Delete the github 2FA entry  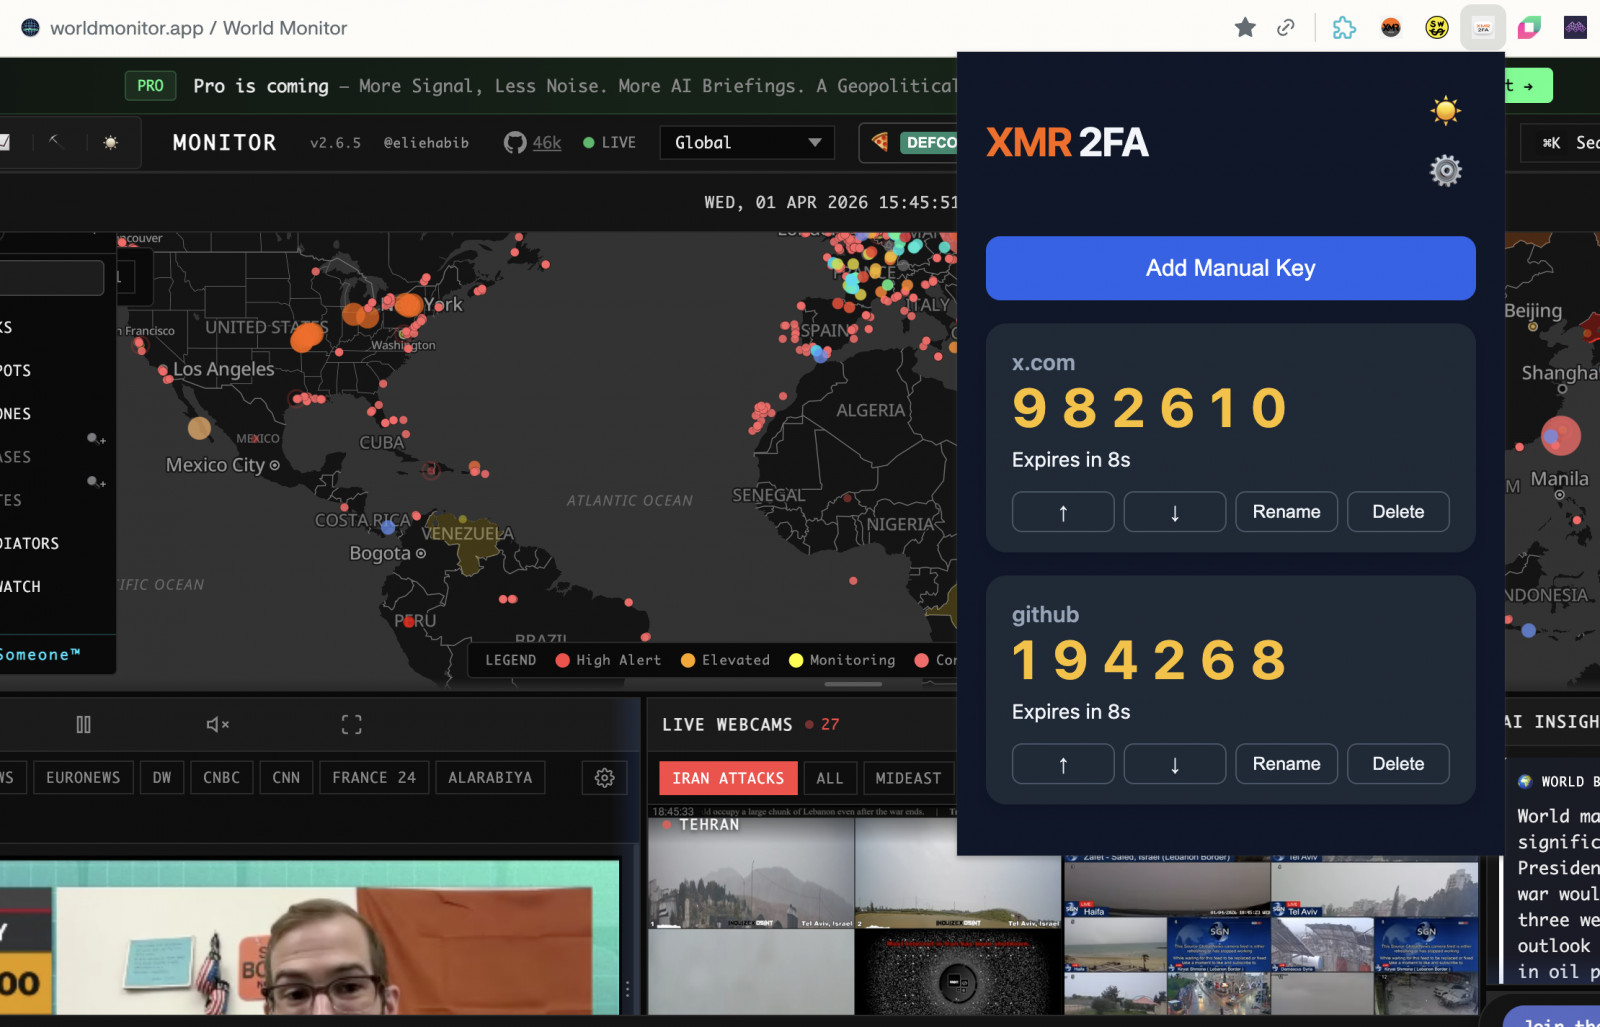(1397, 764)
